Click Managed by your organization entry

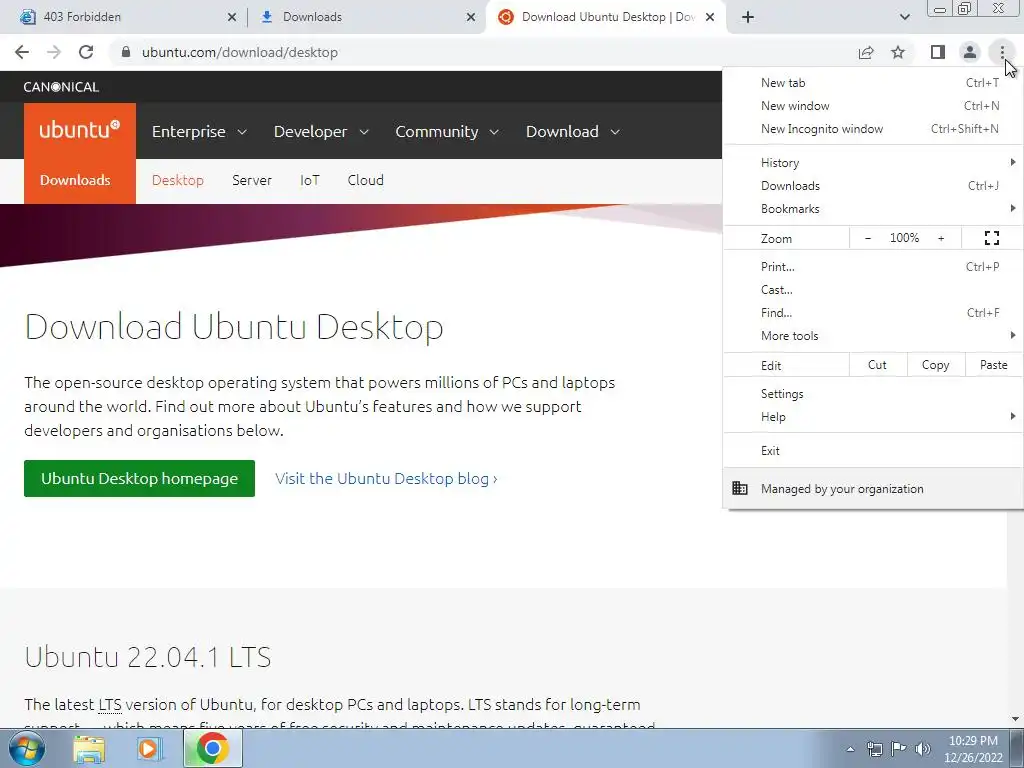tap(872, 488)
